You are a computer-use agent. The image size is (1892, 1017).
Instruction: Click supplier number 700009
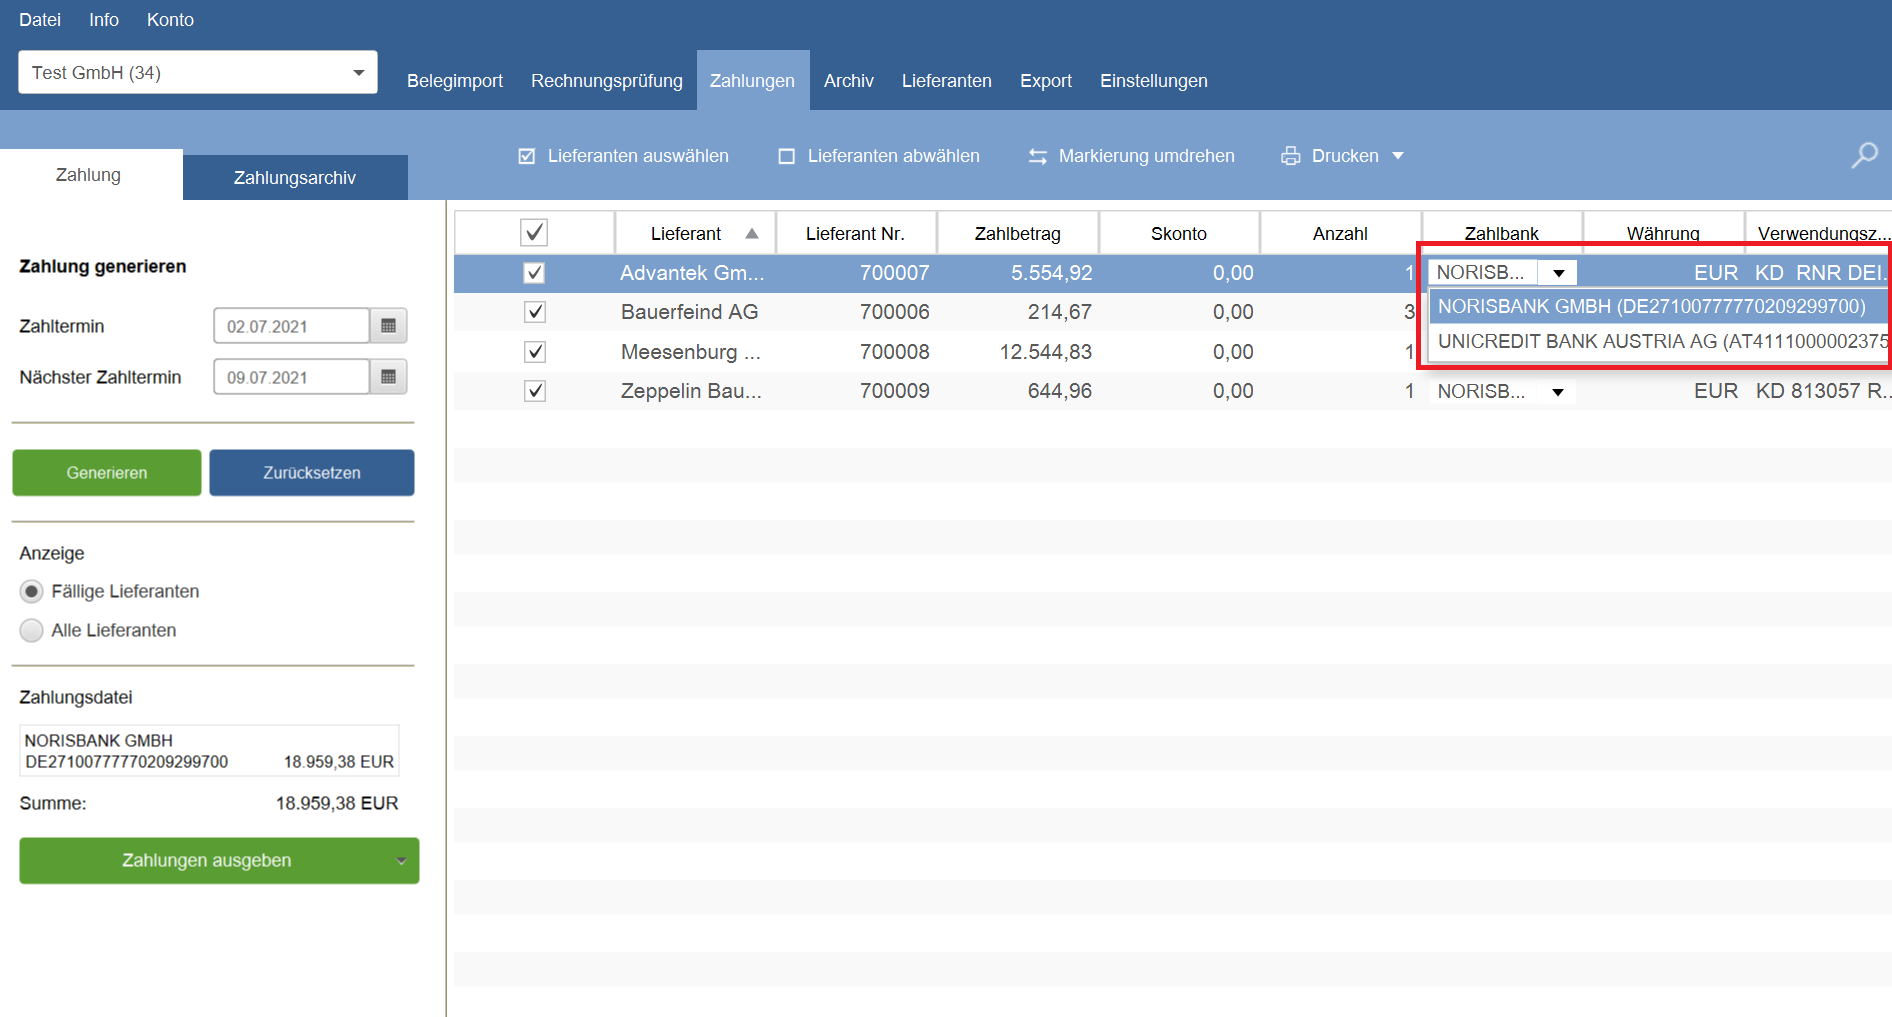pos(895,391)
